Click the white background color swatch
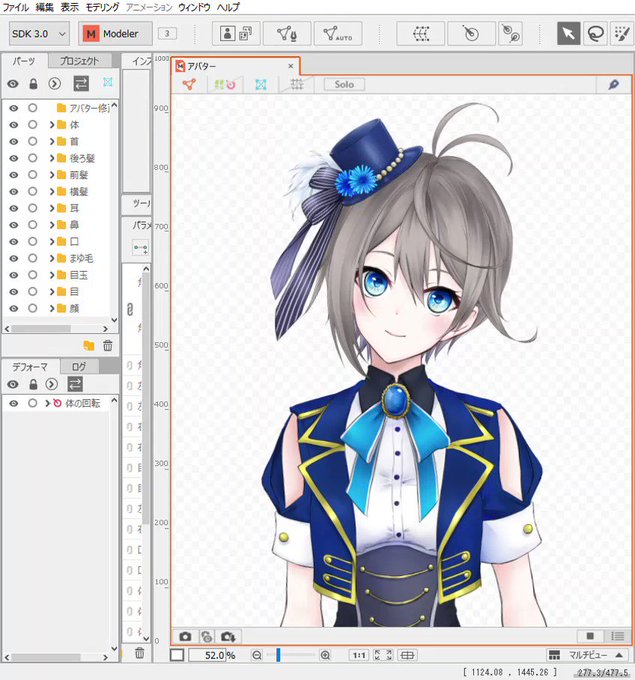Viewport: 635px width, 680px height. point(177,655)
